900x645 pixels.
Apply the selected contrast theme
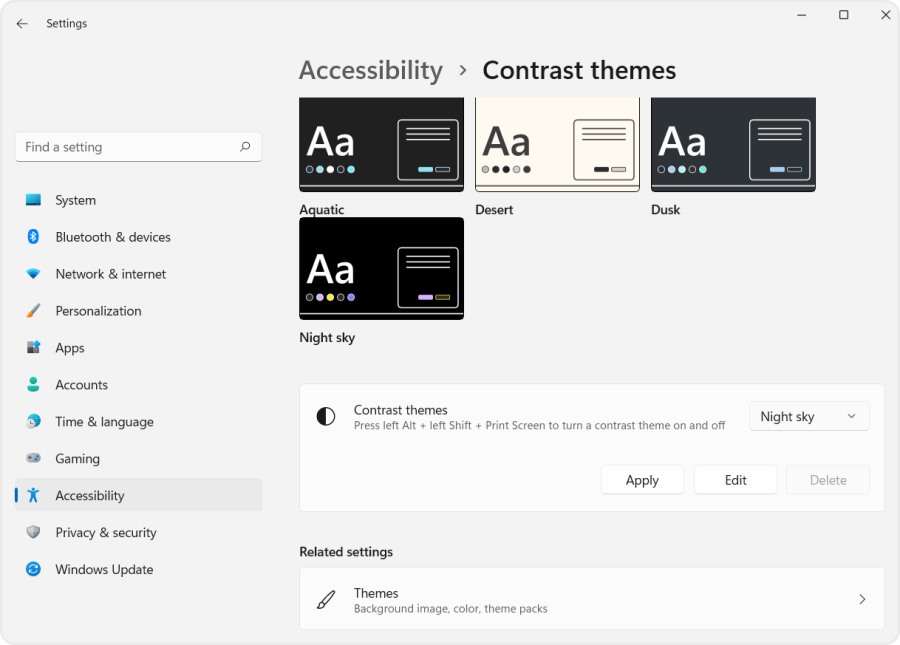(x=642, y=480)
